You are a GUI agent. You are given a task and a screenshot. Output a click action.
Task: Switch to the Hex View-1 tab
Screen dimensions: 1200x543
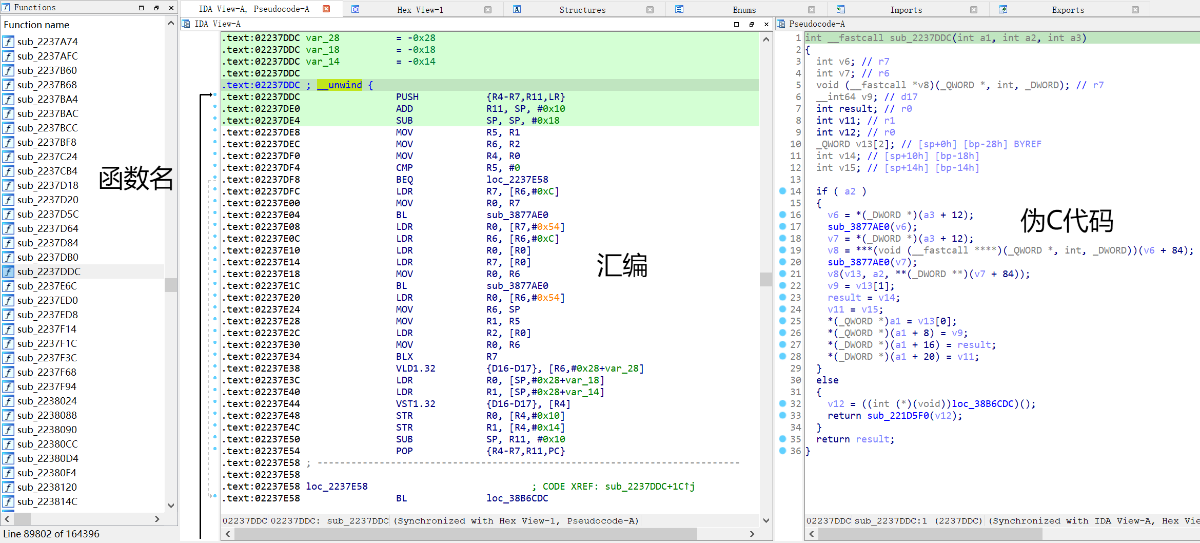[x=420, y=9]
